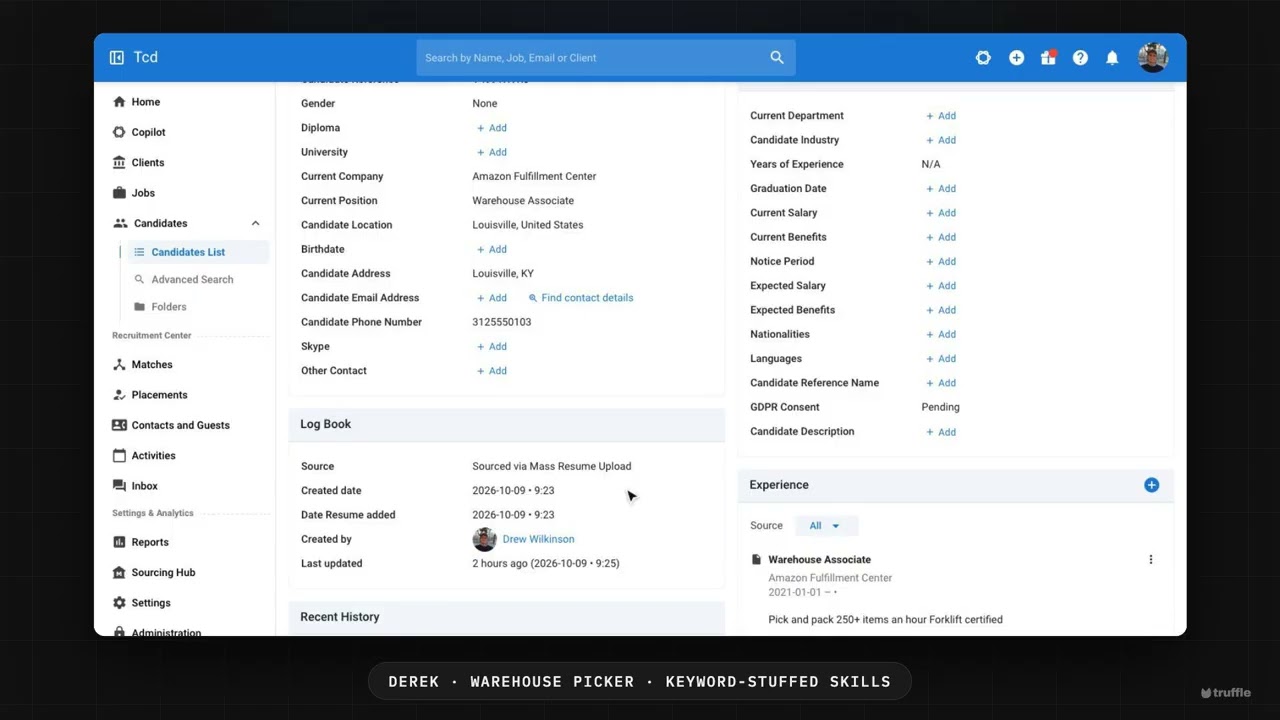Viewport: 1280px width, 720px height.
Task: Add a Skype contact
Action: tap(491, 346)
